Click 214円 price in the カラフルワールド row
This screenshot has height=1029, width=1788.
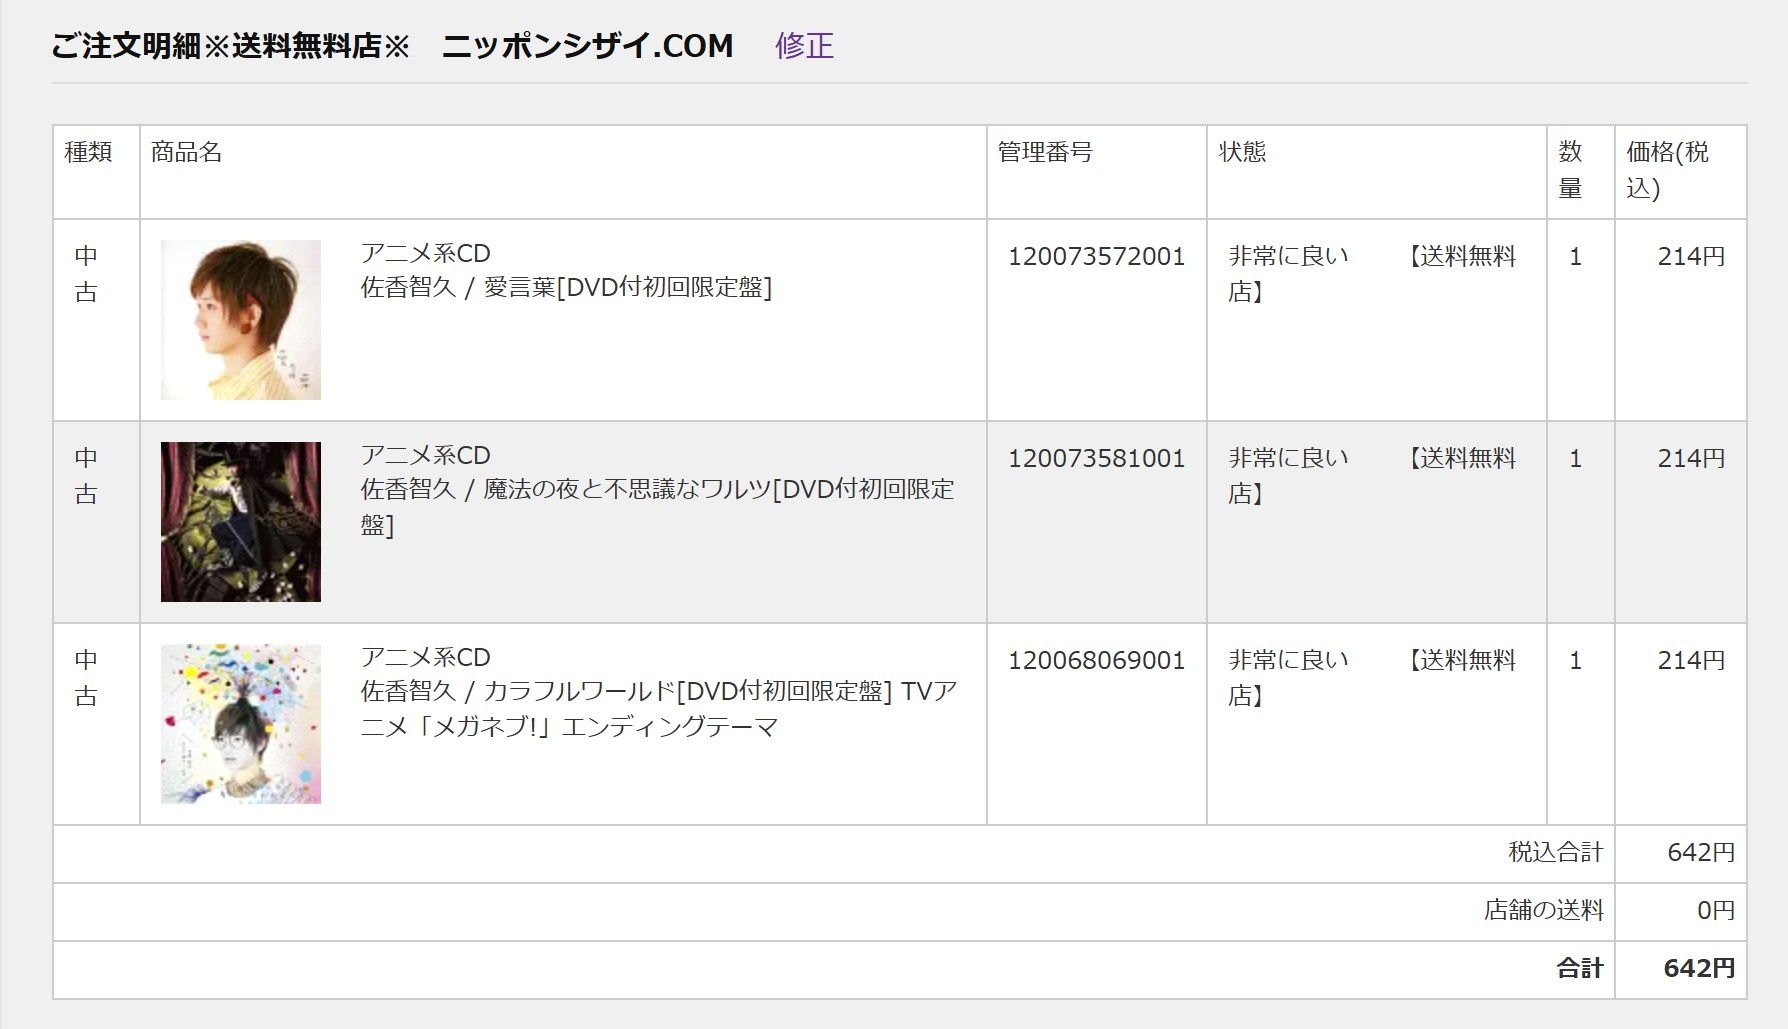[x=1691, y=661]
